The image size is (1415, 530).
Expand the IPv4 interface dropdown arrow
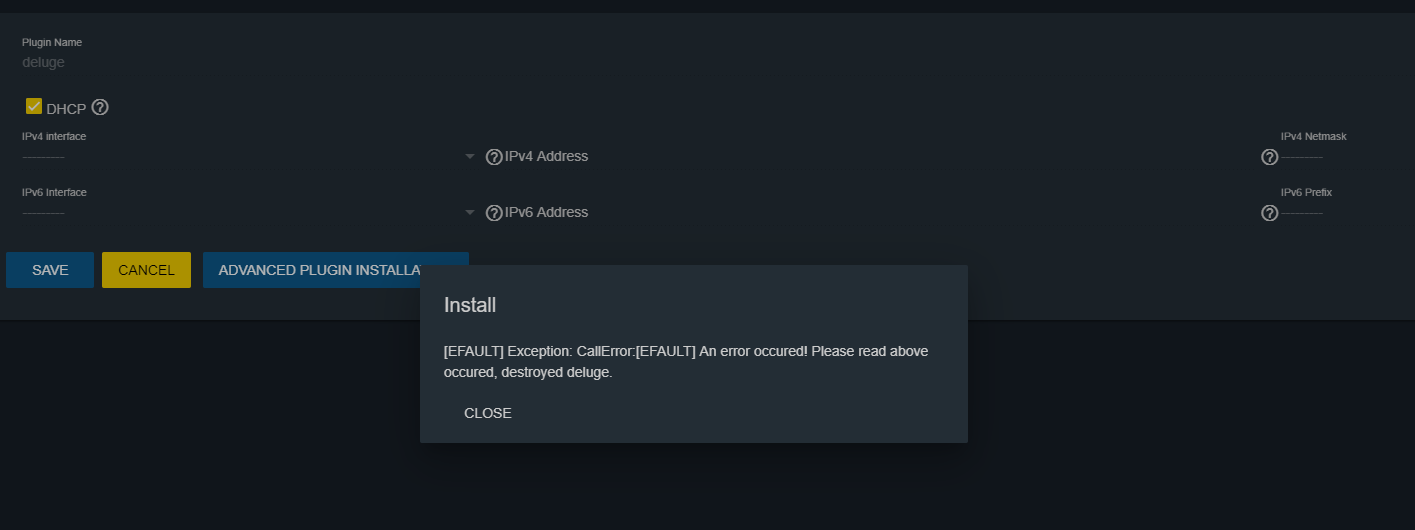(470, 157)
